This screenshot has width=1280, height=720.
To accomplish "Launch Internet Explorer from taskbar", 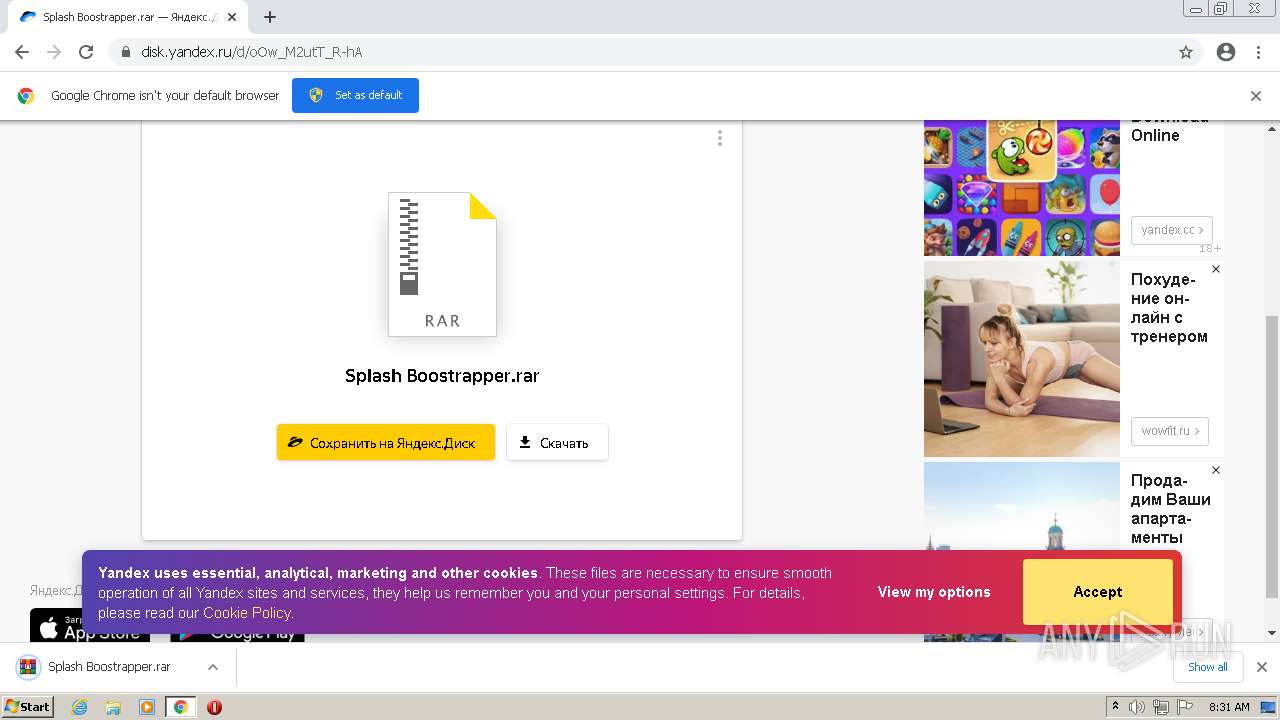I will click(x=80, y=707).
